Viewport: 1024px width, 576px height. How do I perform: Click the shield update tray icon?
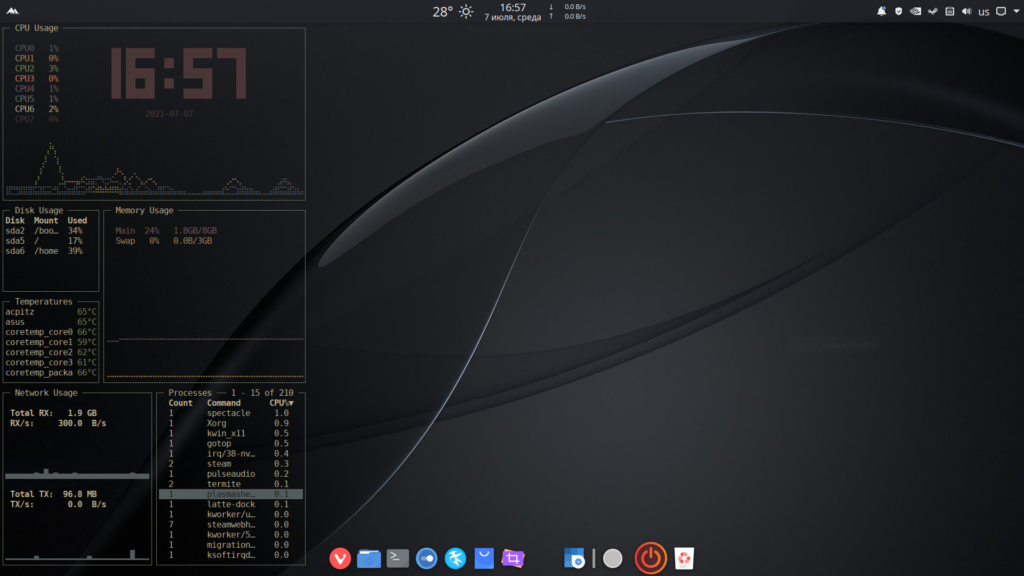899,11
